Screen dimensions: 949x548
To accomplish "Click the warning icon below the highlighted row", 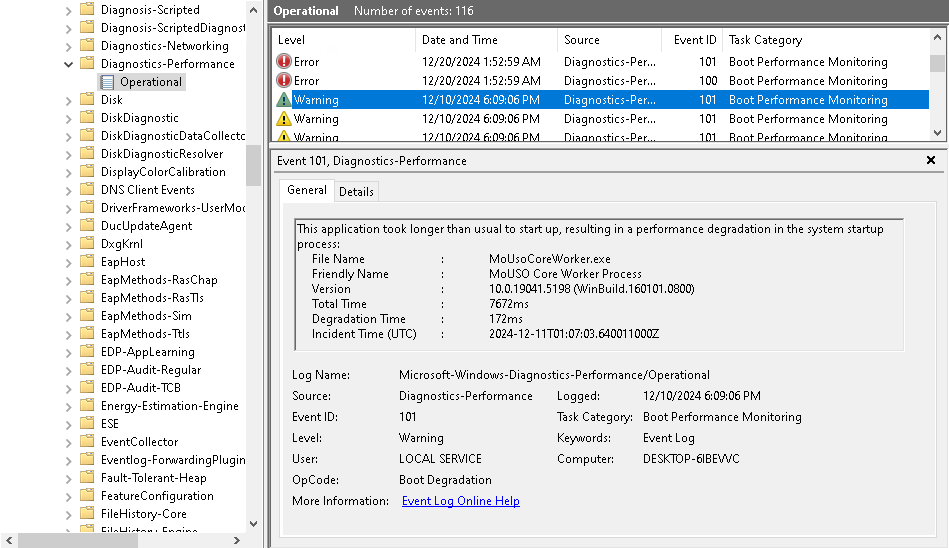I will click(x=283, y=118).
